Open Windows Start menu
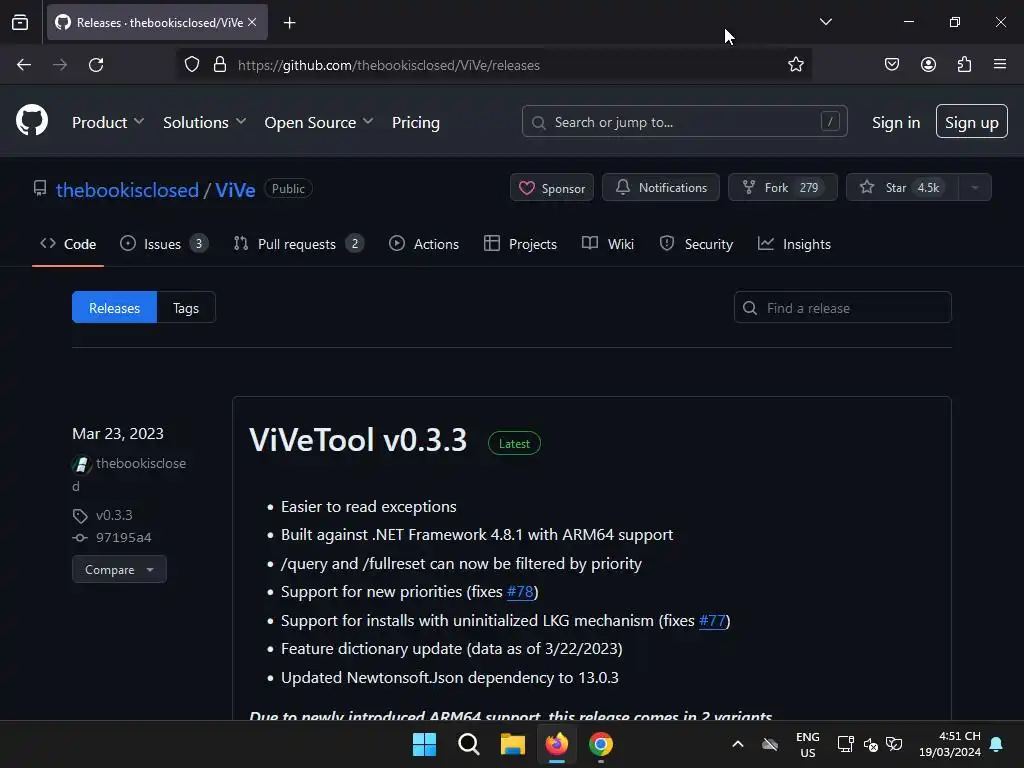1024x768 pixels. click(x=424, y=744)
